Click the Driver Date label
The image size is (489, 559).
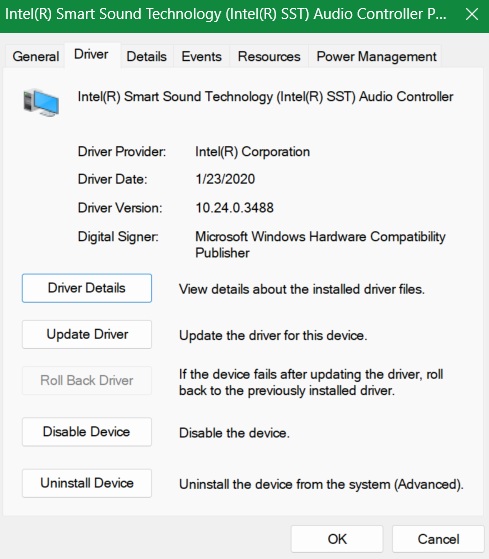click(112, 179)
